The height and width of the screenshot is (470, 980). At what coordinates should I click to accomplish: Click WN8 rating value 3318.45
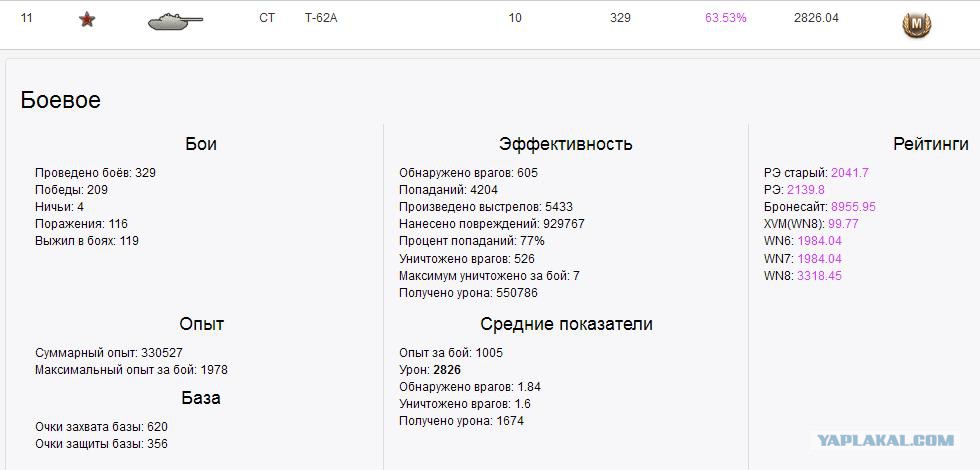[x=819, y=276]
